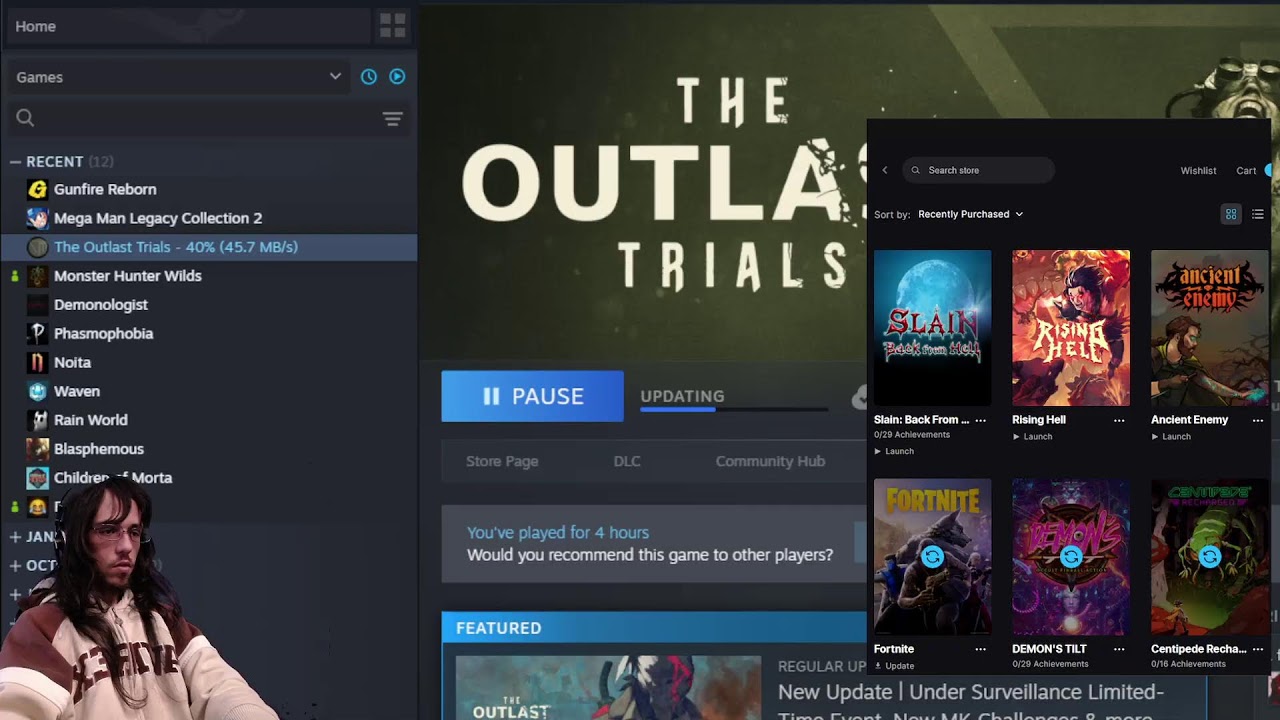
Task: Open the Ancient Enemy cover art
Action: pyautogui.click(x=1210, y=328)
